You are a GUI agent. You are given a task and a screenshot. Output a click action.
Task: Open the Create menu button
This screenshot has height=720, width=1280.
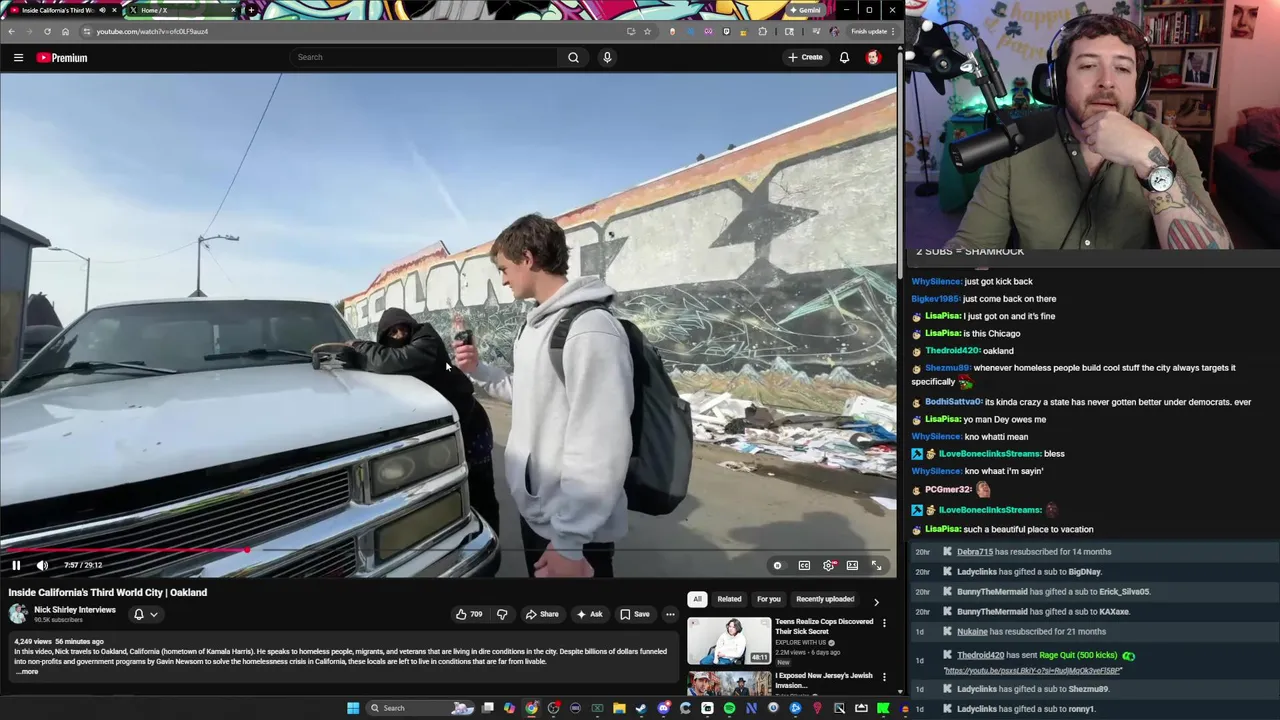coord(805,57)
